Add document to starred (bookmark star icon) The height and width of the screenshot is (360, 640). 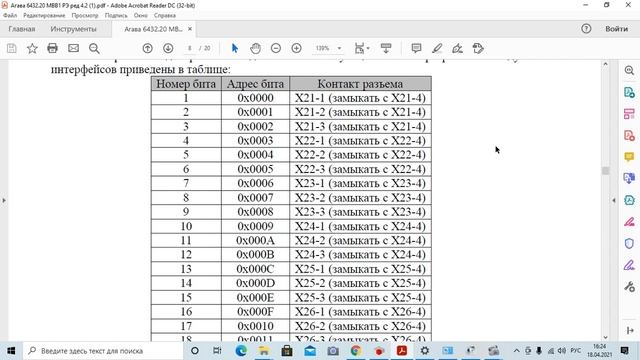[x=32, y=48]
